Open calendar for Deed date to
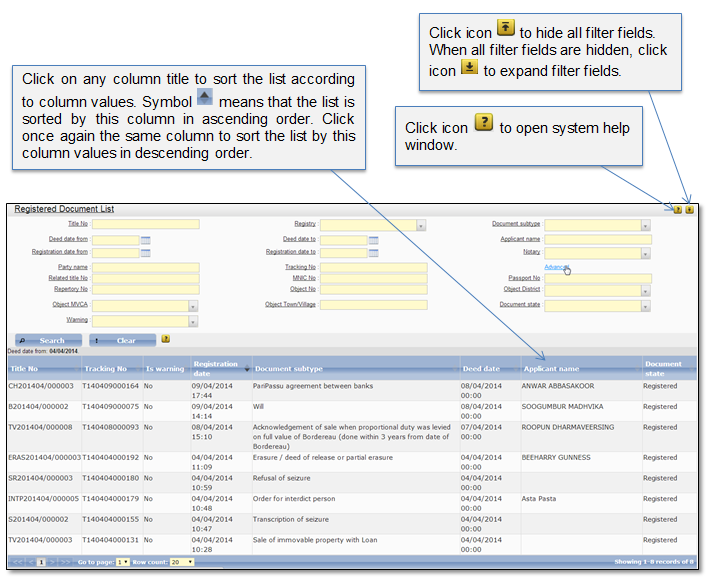The image size is (710, 583). click(373, 240)
